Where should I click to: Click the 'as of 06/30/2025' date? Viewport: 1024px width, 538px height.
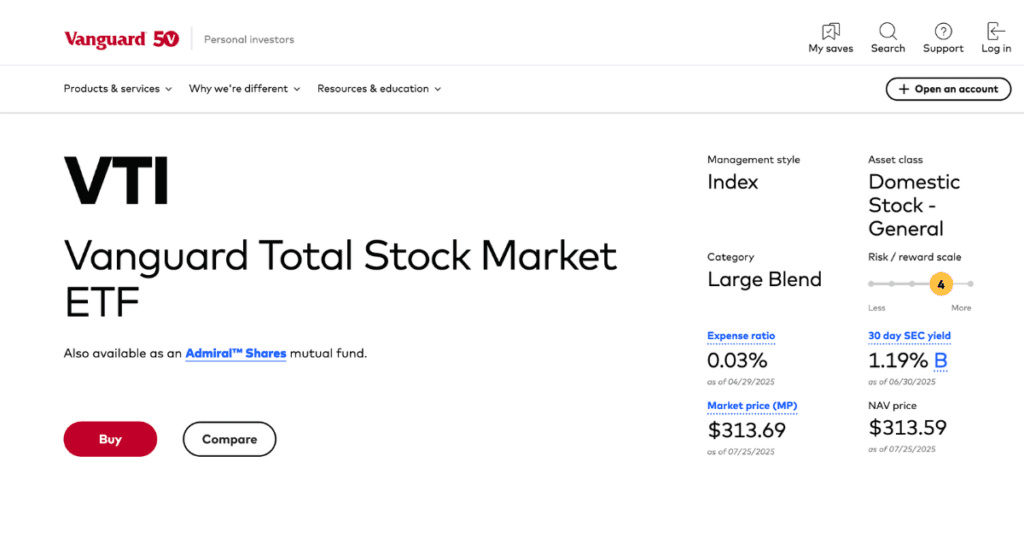pyautogui.click(x=901, y=382)
